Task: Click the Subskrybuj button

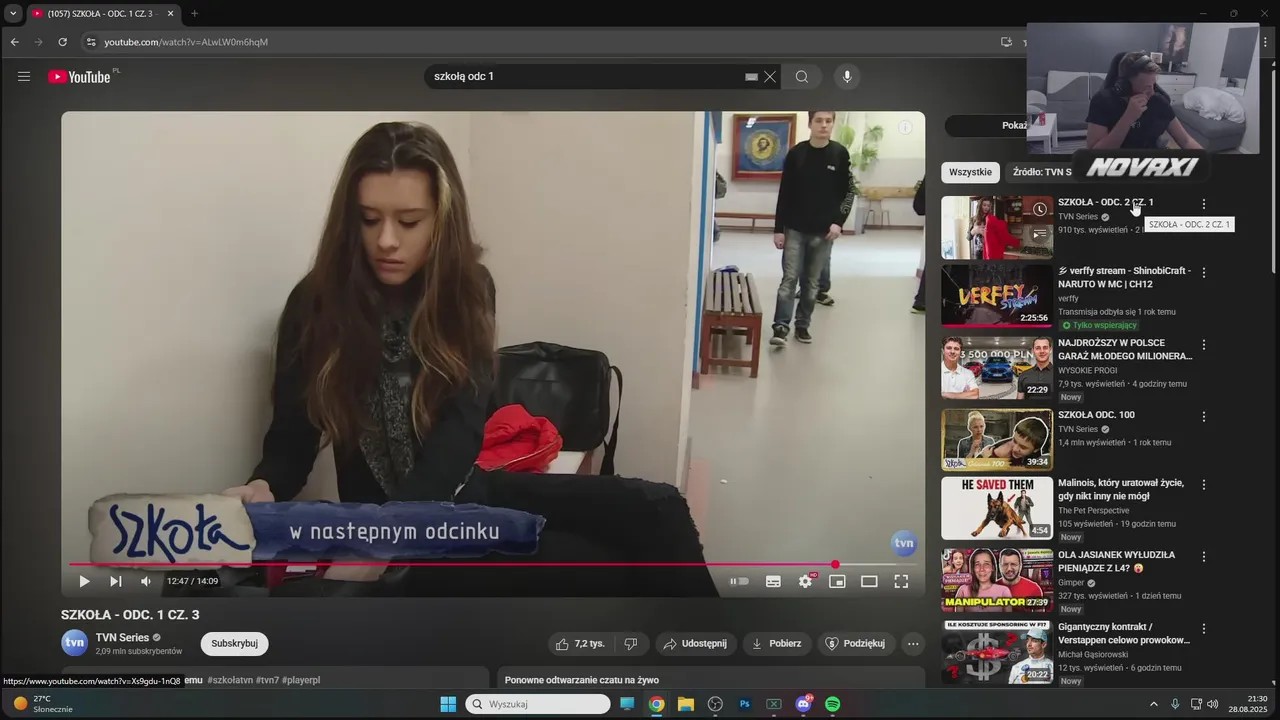Action: (x=234, y=644)
